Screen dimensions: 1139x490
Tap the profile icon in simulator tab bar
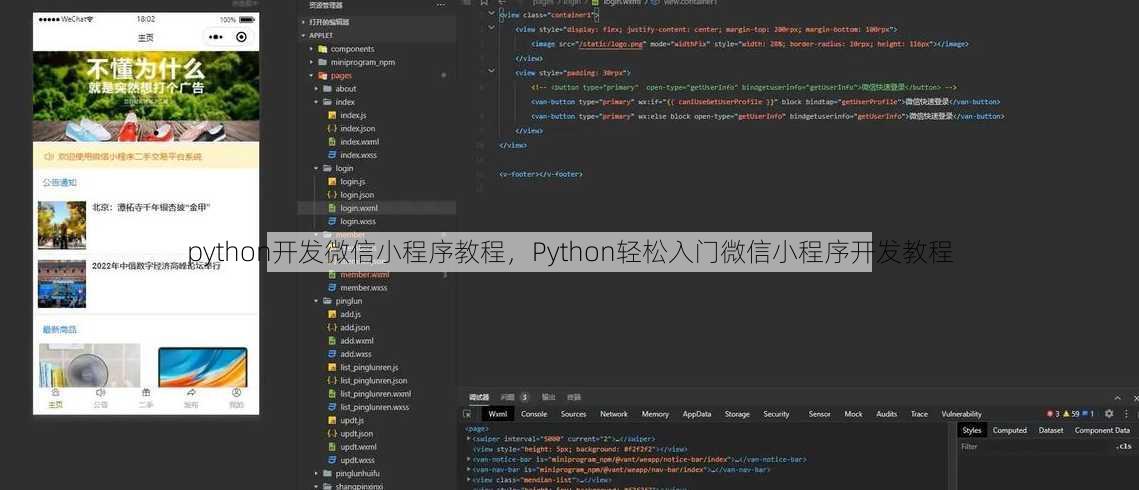(x=236, y=393)
